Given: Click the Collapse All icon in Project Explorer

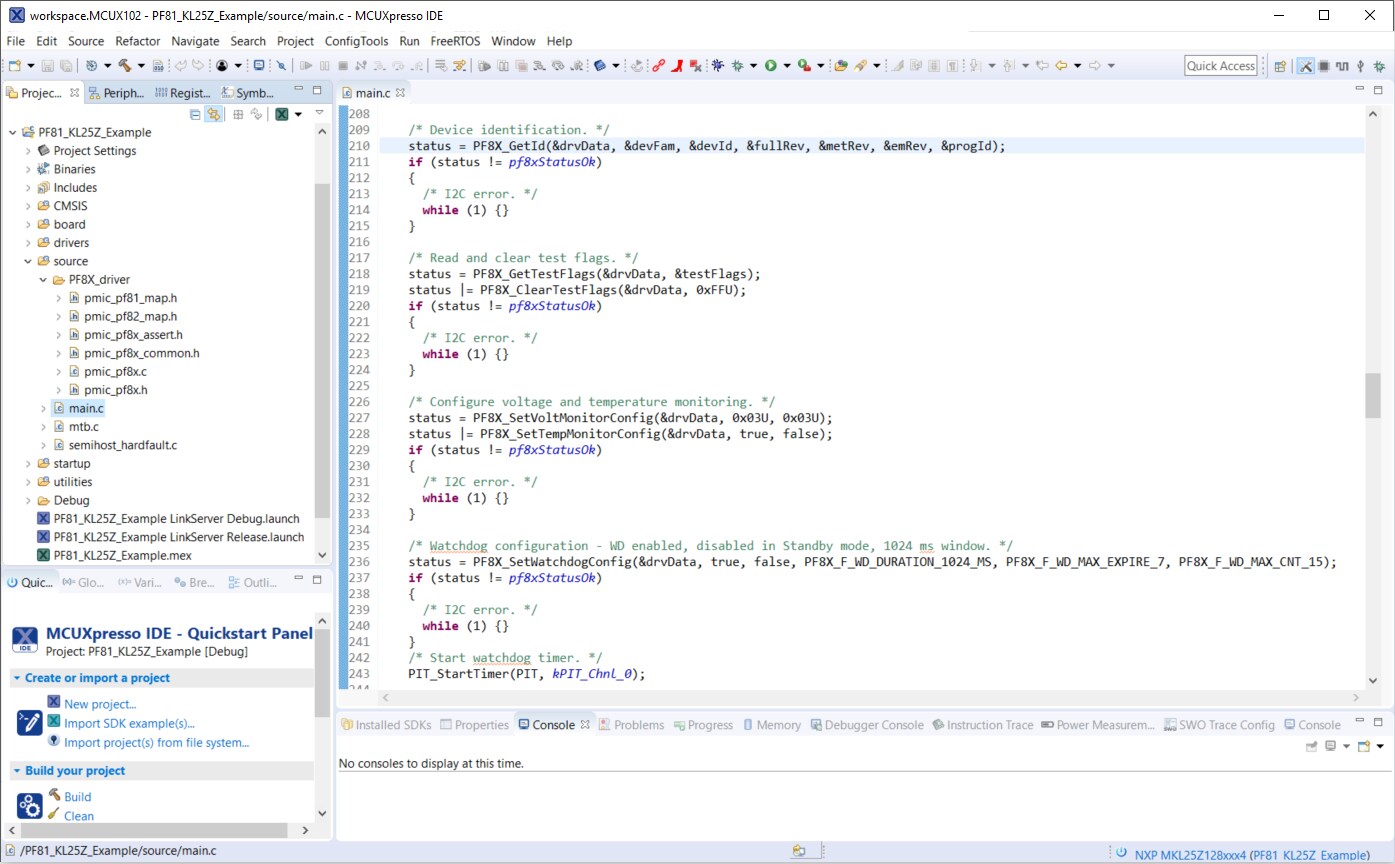Looking at the screenshot, I should click(195, 115).
